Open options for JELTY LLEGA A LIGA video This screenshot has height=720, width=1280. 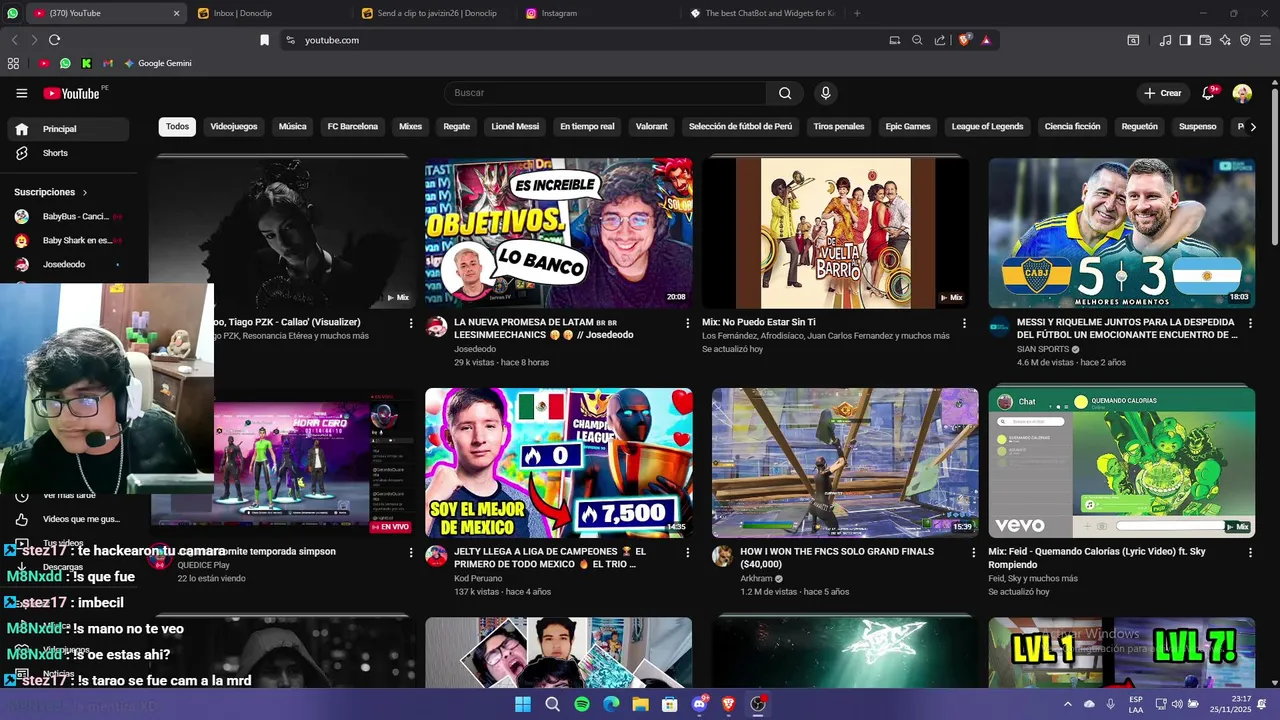tap(687, 552)
